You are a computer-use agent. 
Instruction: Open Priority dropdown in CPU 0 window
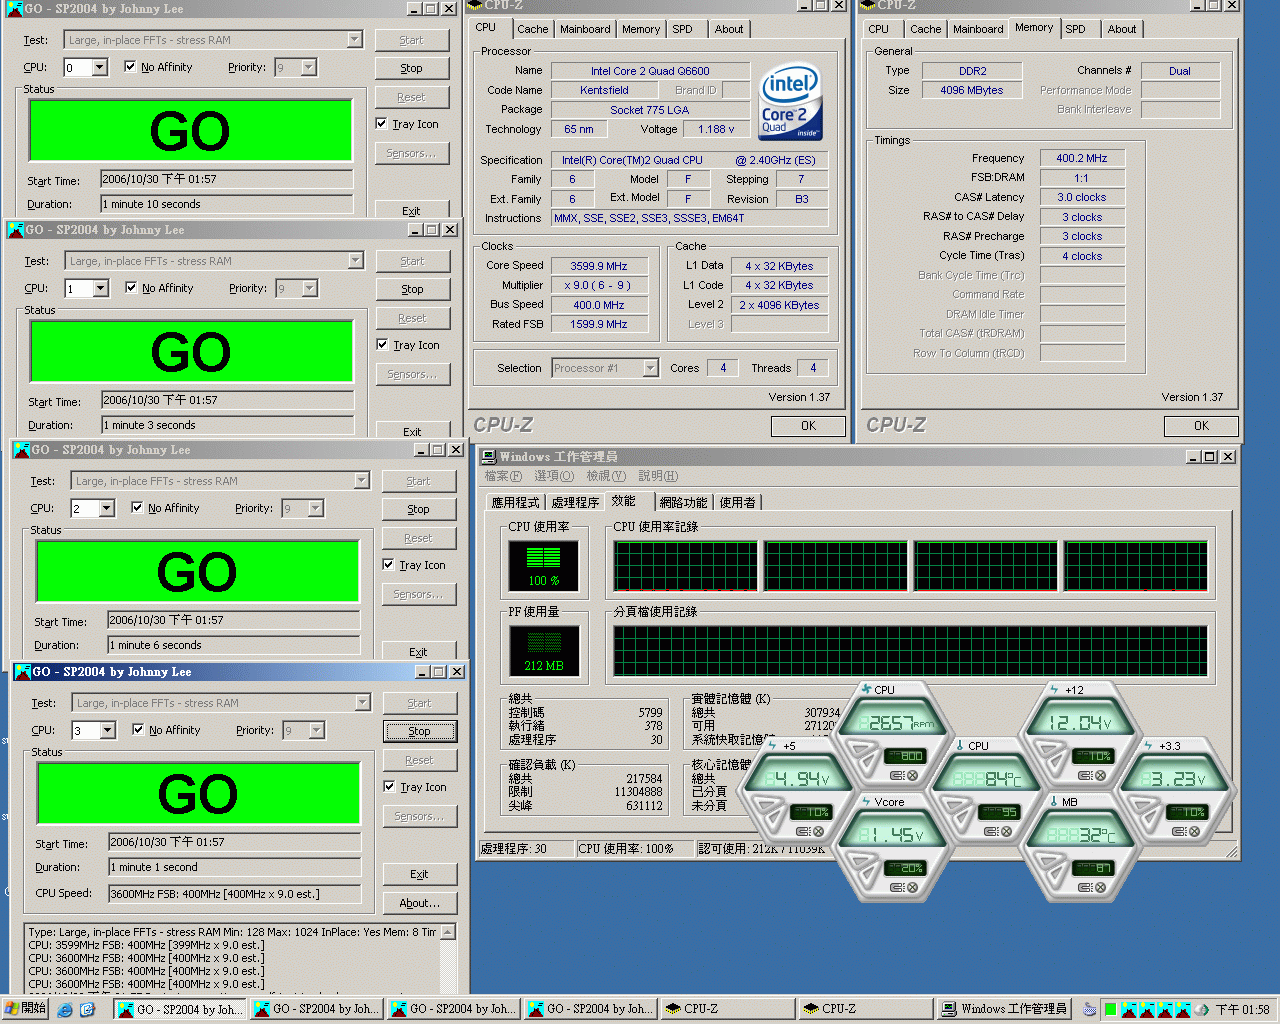coord(308,68)
